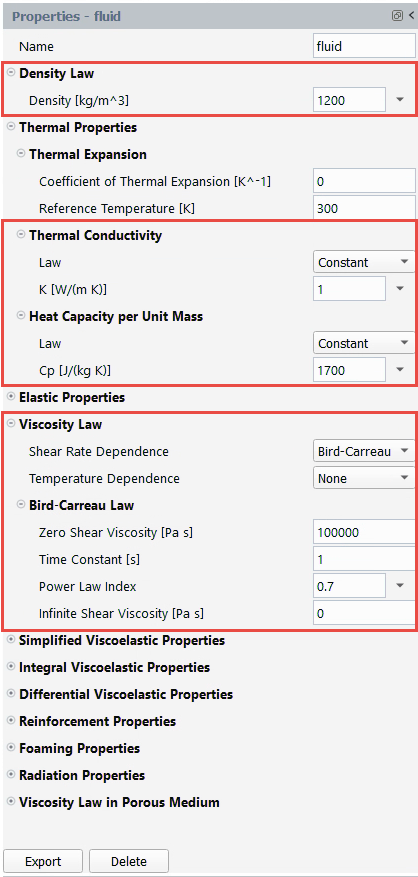Collapse the Density Law section
The image size is (418, 877).
coord(11,73)
